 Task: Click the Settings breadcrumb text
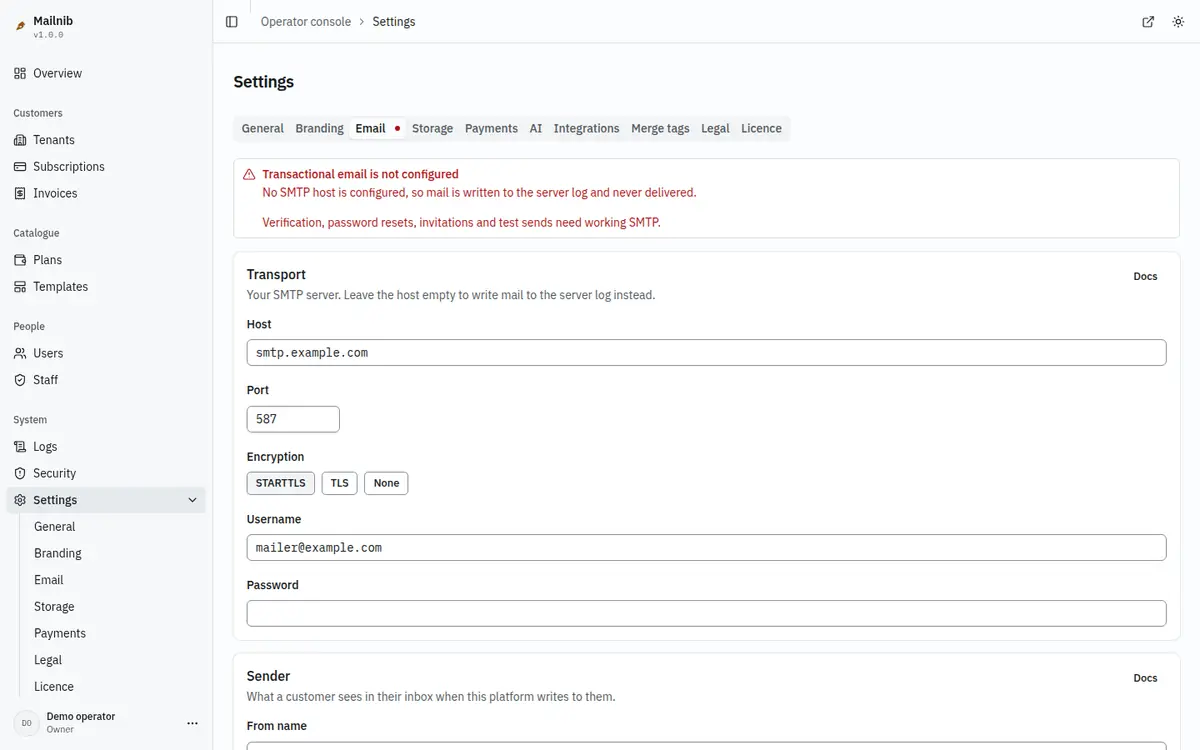point(394,22)
